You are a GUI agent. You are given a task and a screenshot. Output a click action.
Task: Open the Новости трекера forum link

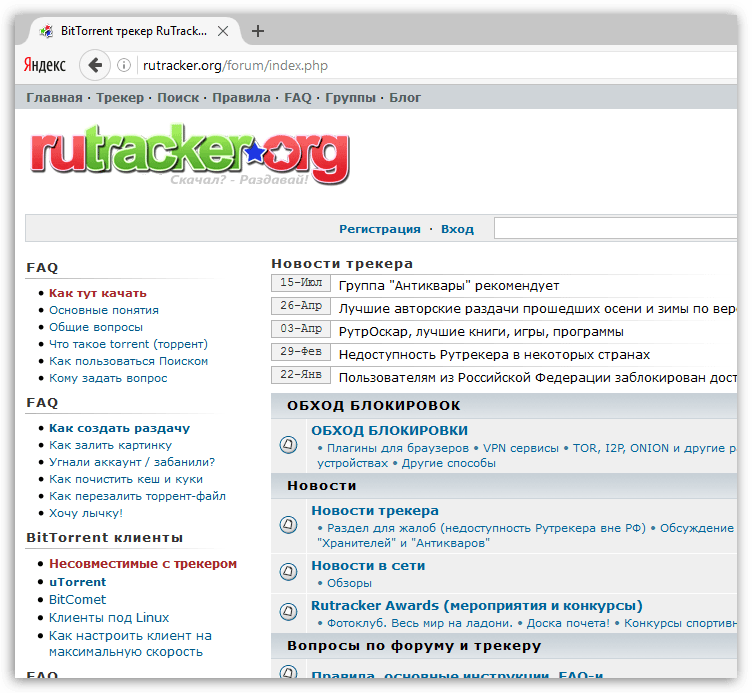click(375, 510)
